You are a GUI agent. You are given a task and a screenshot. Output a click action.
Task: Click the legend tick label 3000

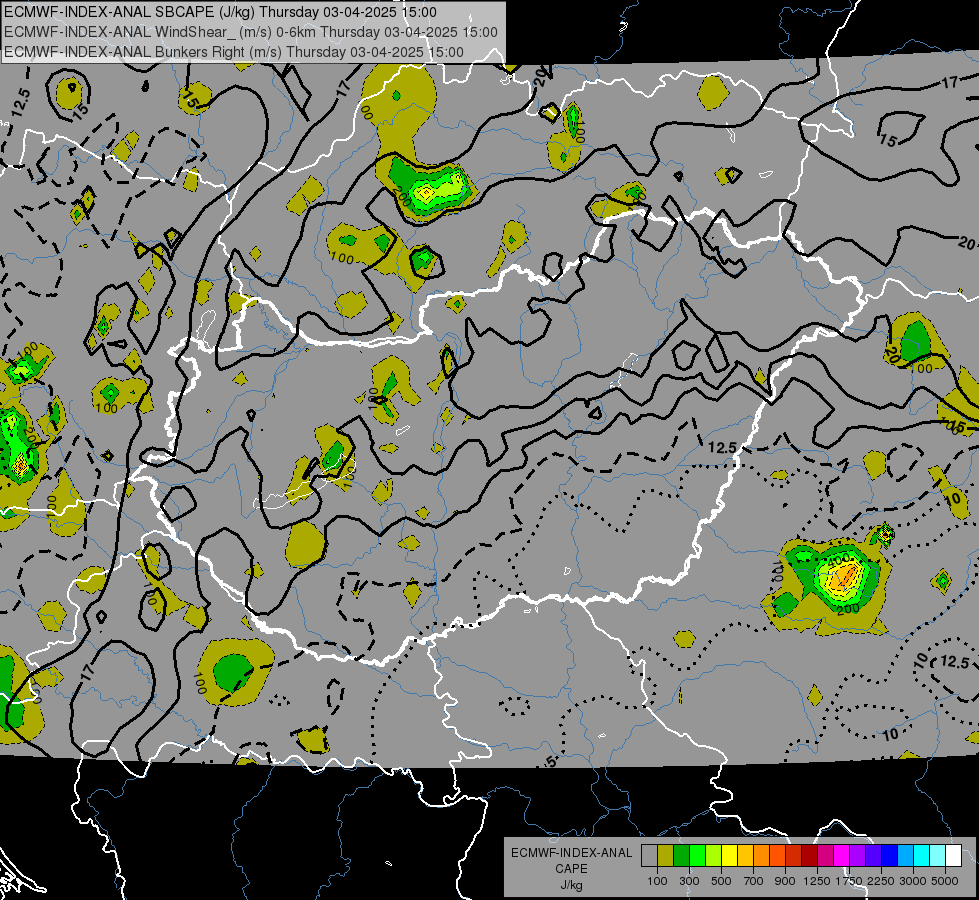[913, 881]
